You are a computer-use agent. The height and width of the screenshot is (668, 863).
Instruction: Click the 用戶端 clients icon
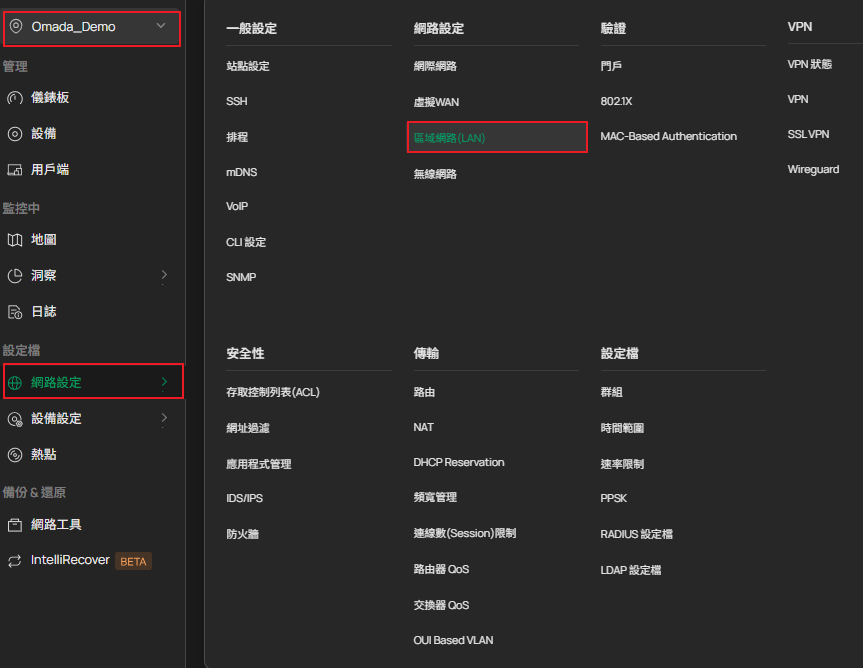pos(15,170)
